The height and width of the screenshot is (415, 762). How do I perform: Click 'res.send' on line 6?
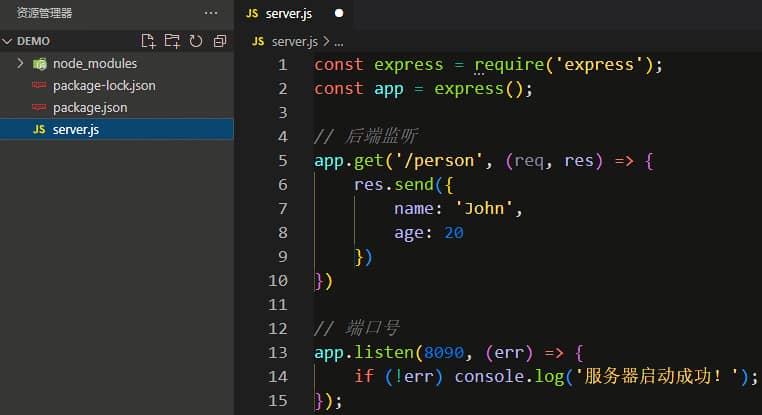click(394, 185)
